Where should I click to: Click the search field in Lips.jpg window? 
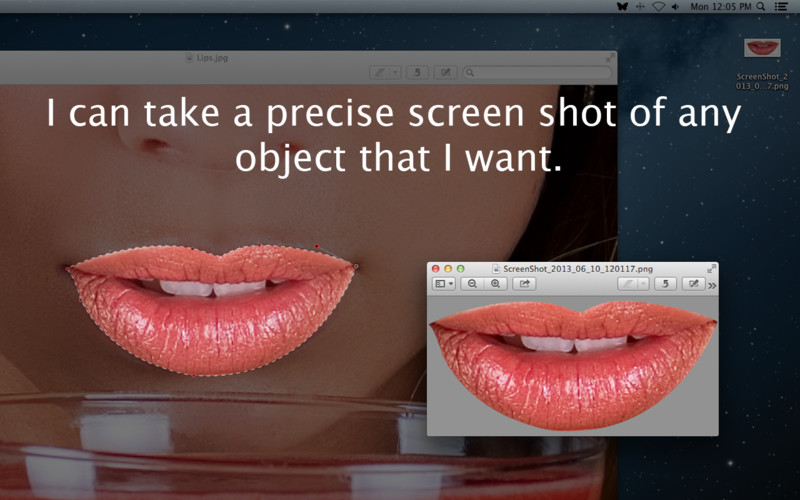pyautogui.click(x=537, y=72)
